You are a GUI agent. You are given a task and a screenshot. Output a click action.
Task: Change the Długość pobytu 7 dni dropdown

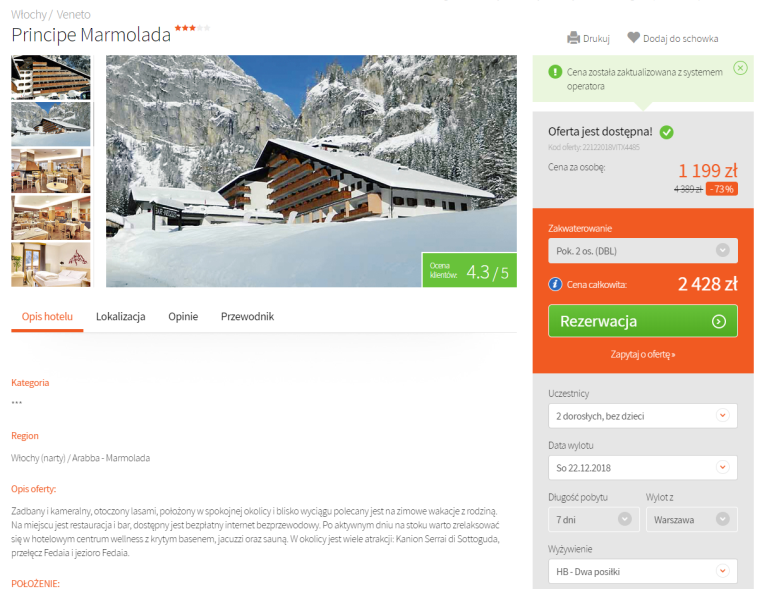(594, 520)
